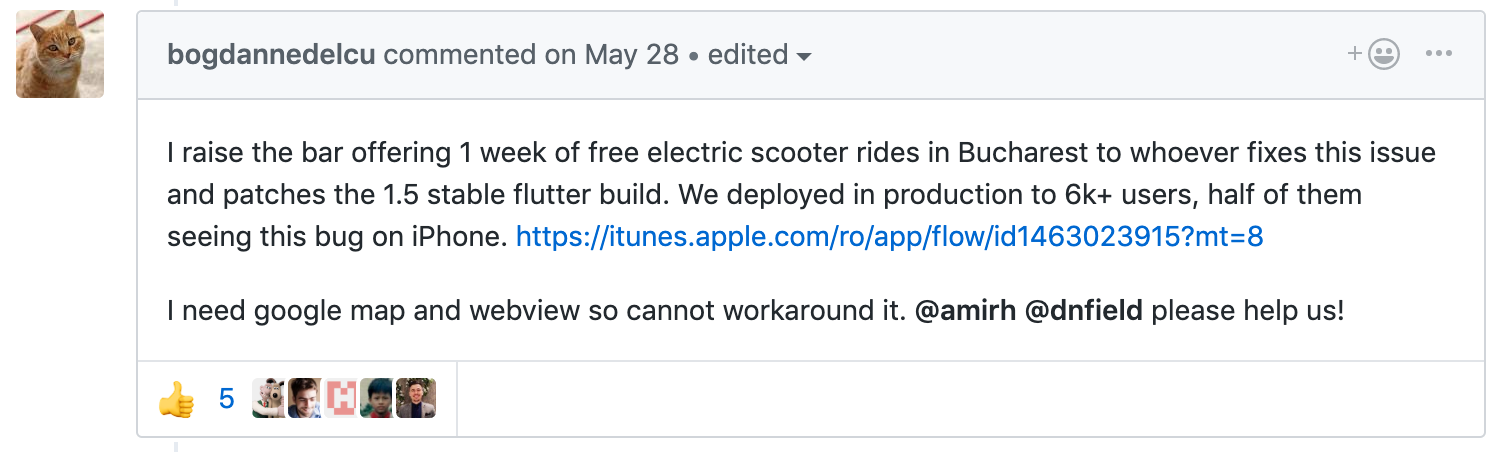The width and height of the screenshot is (1500, 452).
Task: Click the "I need google map" paragraph
Action: (756, 311)
